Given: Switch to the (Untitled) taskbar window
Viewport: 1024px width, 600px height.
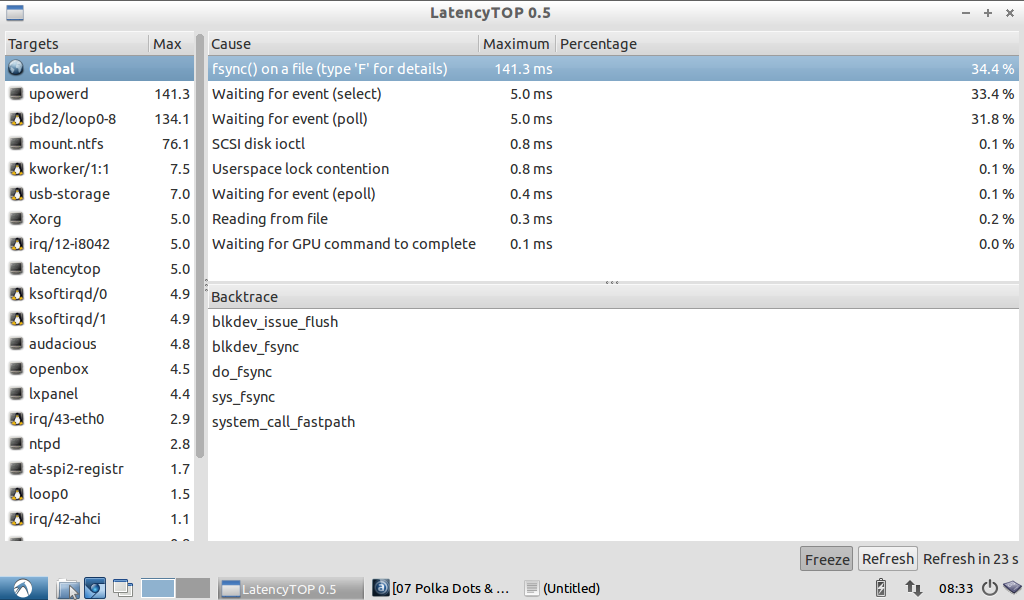Looking at the screenshot, I should (x=564, y=588).
